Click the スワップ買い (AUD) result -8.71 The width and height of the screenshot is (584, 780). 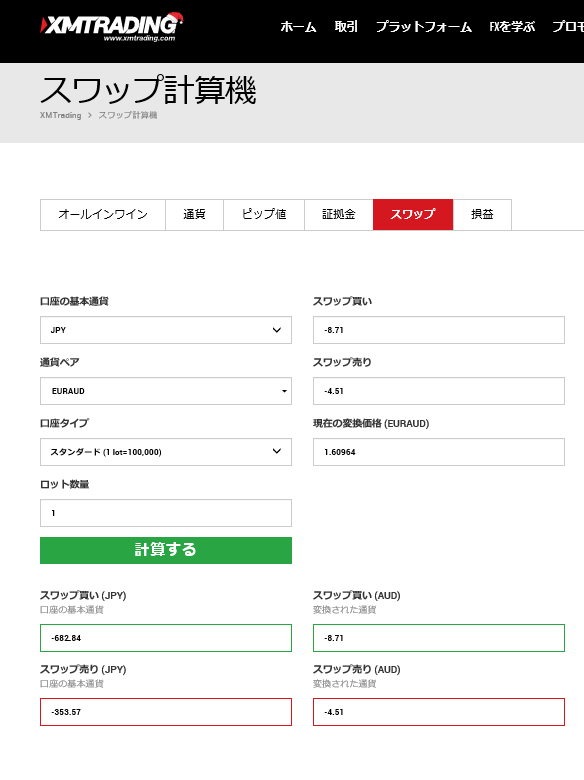click(439, 638)
